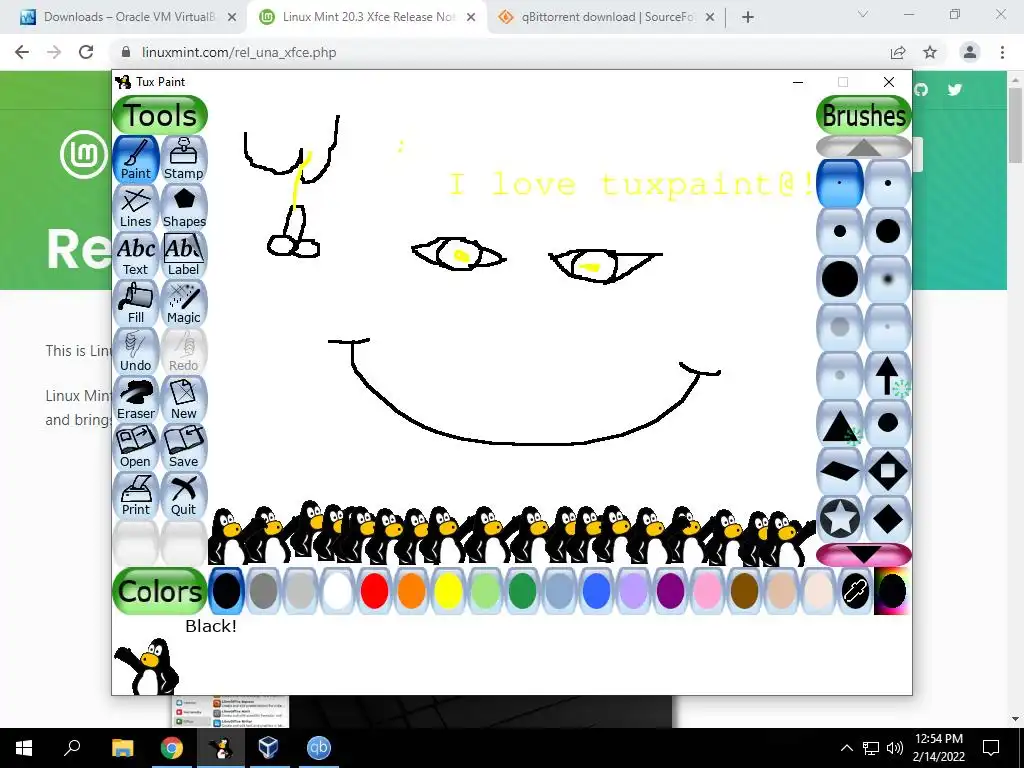Open the Chrome profile avatar
Screen dimensions: 1024x768
(x=970, y=52)
